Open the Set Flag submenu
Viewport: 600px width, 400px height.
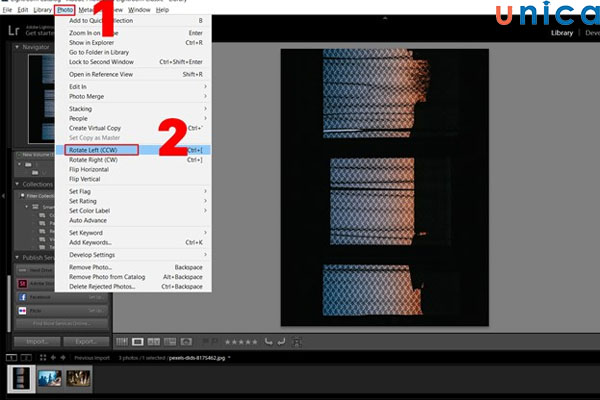133,191
